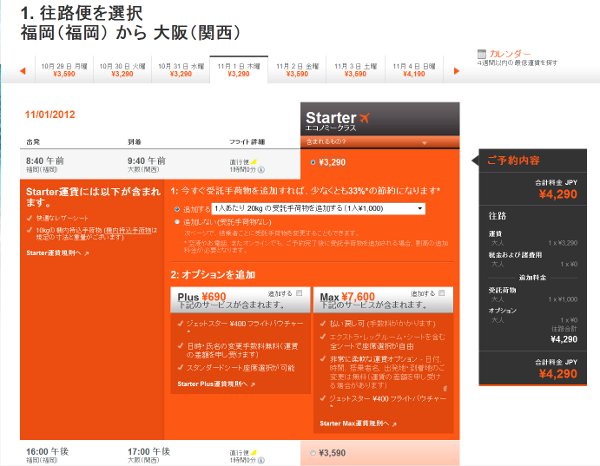Screen dimensions: 600x466
Task: Click the 17:00 午後 arrival time
Action: (x=149, y=451)
